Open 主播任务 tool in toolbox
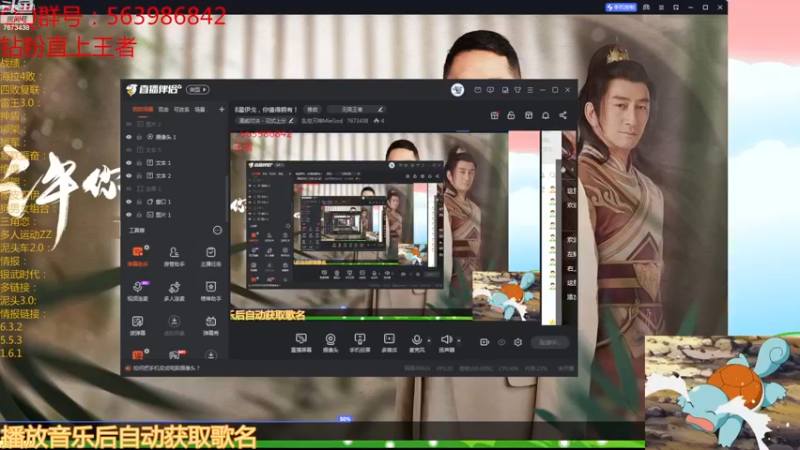Viewport: 800px width, 450px height. point(211,256)
